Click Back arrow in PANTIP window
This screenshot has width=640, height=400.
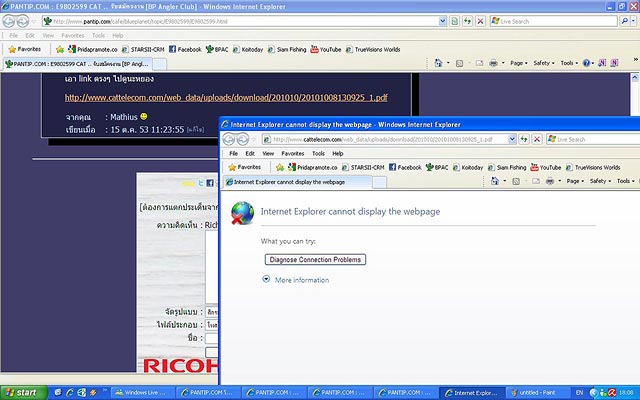click(x=9, y=21)
